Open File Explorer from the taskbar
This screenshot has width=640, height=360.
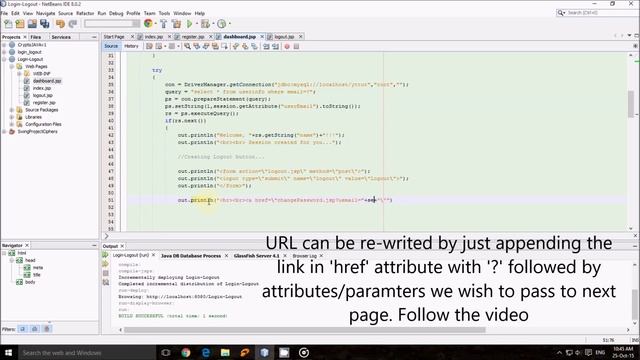(x=225, y=353)
